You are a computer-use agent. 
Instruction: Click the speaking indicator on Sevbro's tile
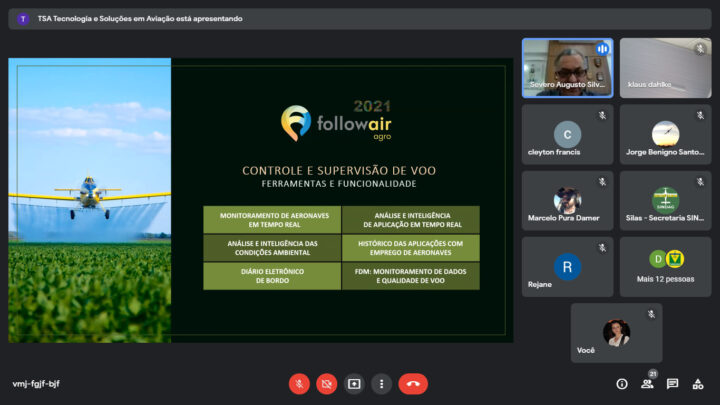(x=602, y=48)
